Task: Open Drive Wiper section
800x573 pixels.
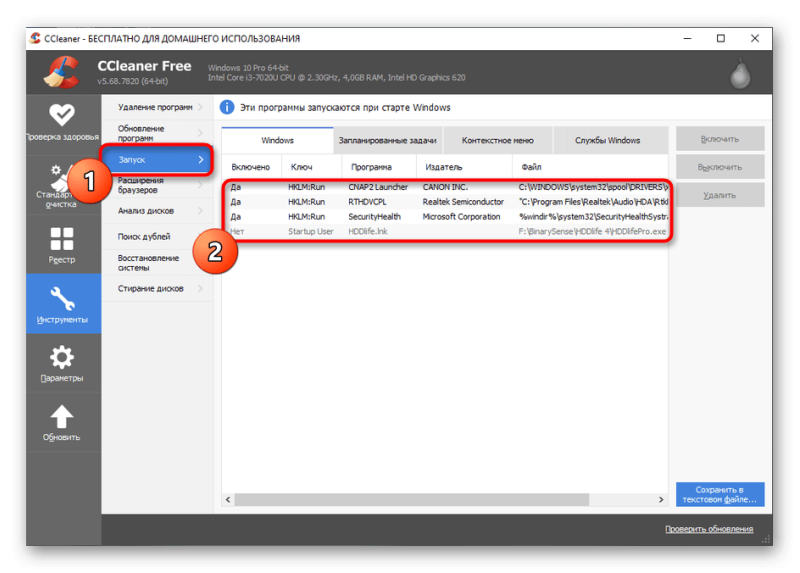Action: coord(158,289)
